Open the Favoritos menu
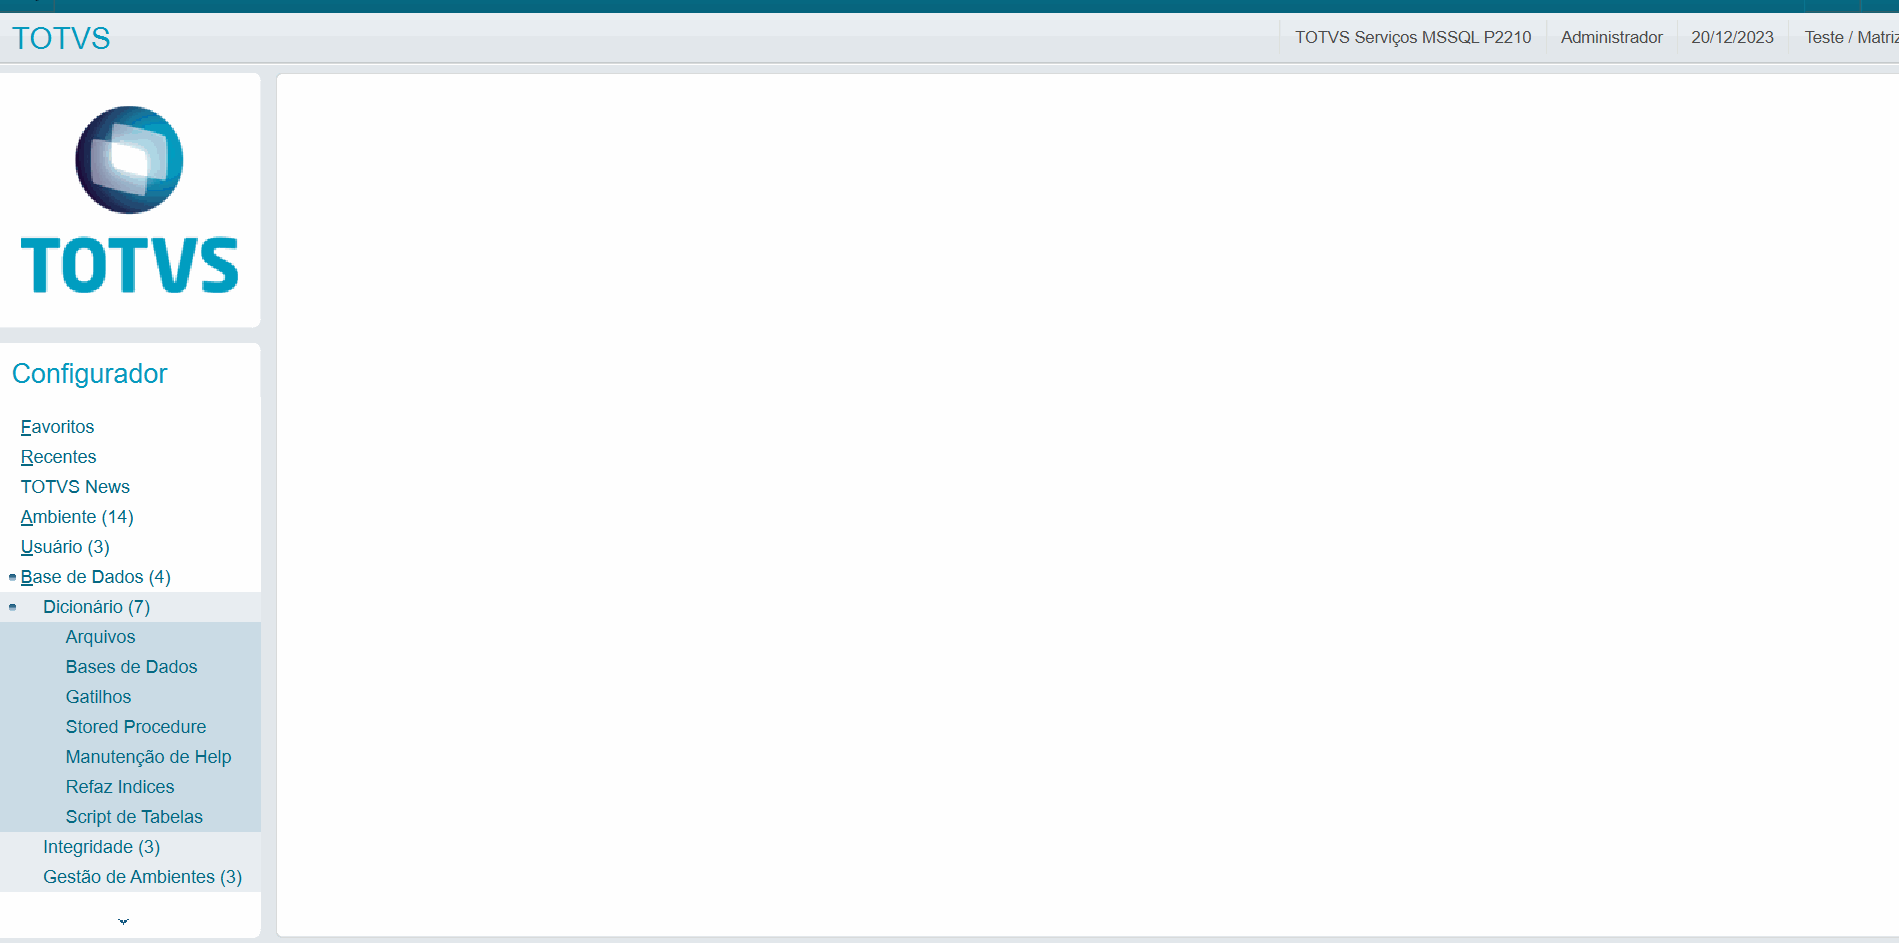Image resolution: width=1899 pixels, height=943 pixels. 57,427
